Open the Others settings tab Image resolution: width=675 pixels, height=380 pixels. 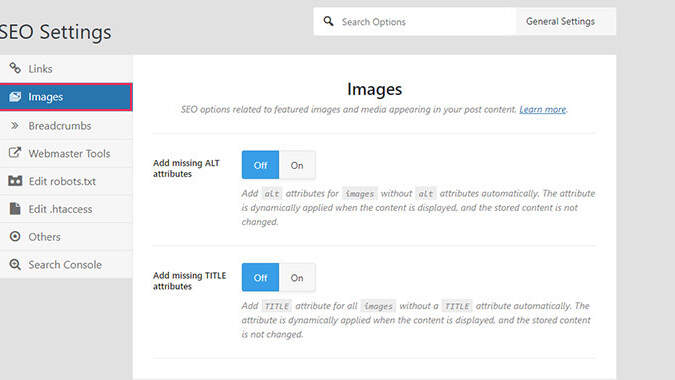pos(66,237)
